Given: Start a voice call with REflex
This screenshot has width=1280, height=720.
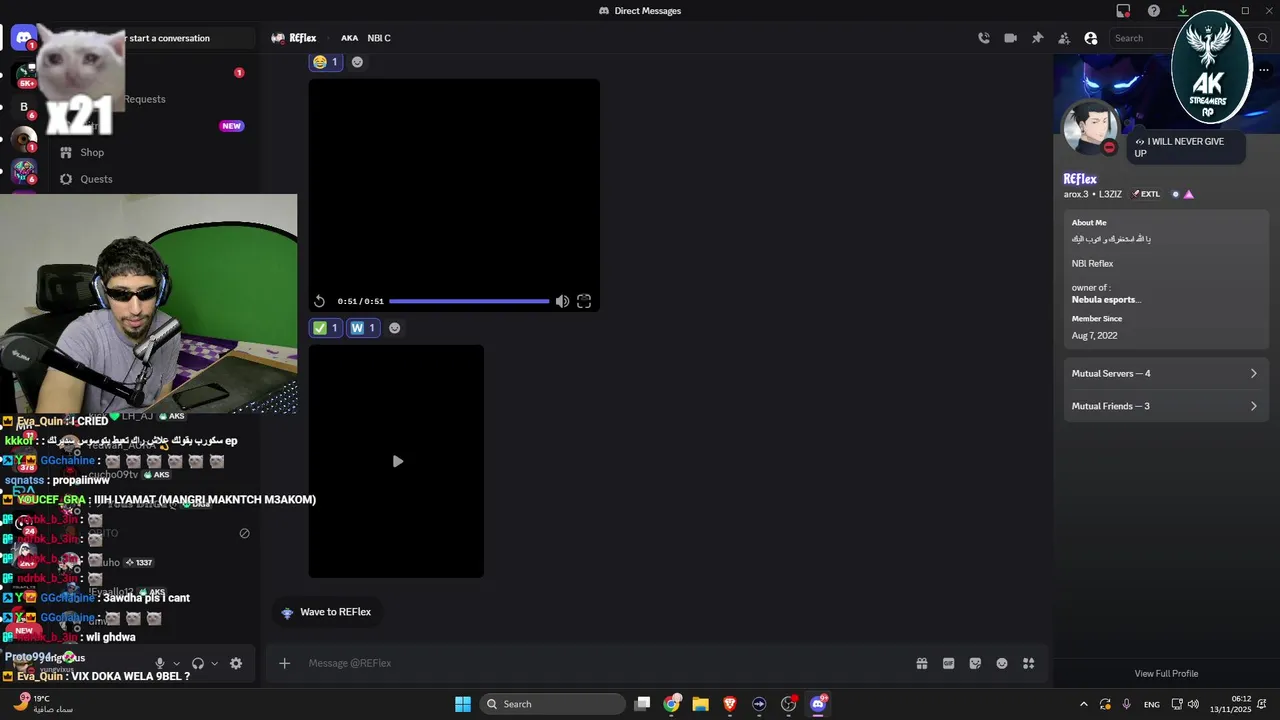Looking at the screenshot, I should point(984,38).
